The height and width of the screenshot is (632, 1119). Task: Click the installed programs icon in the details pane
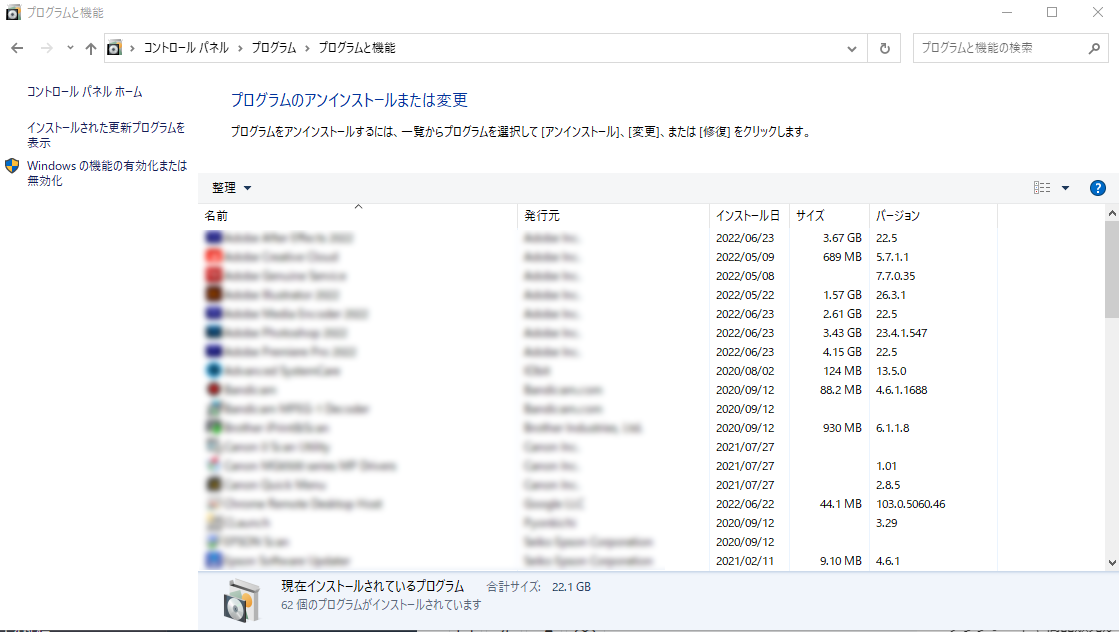242,601
